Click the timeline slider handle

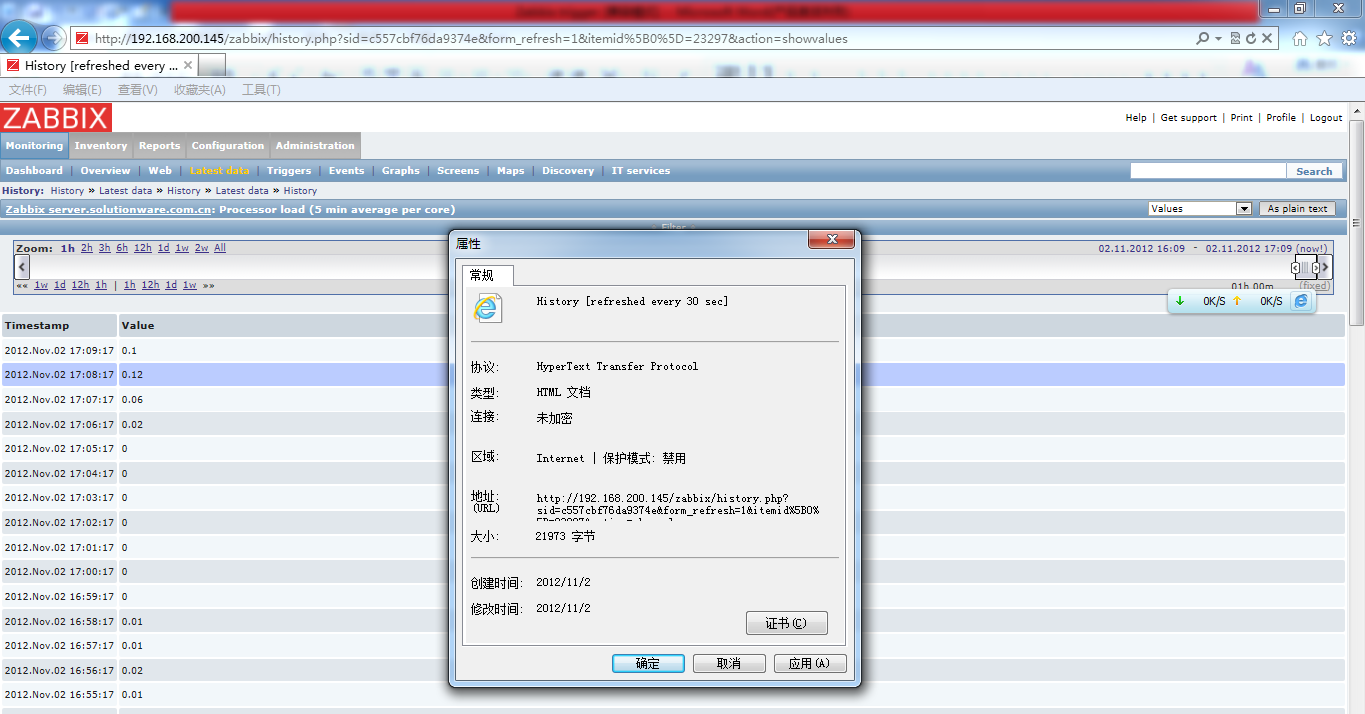tap(1305, 267)
